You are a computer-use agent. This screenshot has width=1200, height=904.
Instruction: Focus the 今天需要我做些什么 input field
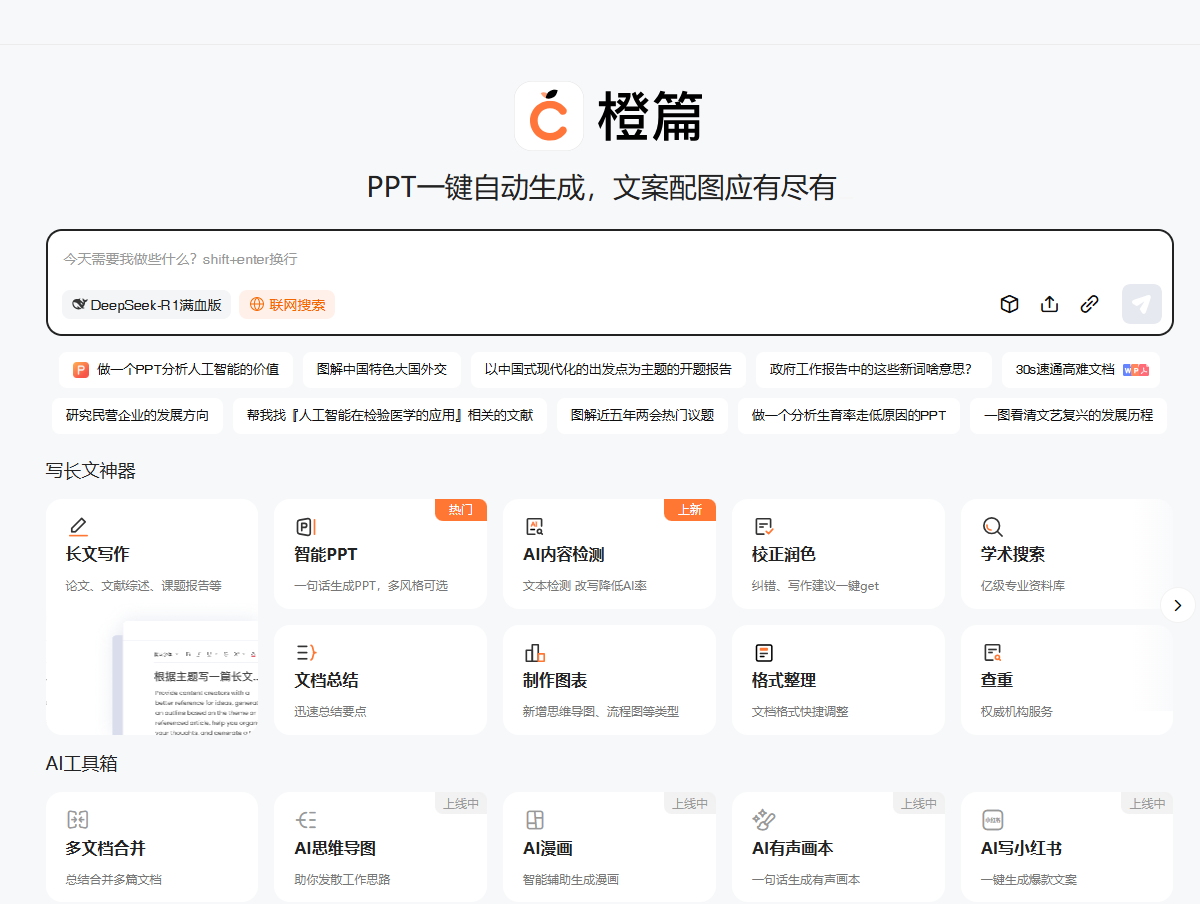point(600,259)
